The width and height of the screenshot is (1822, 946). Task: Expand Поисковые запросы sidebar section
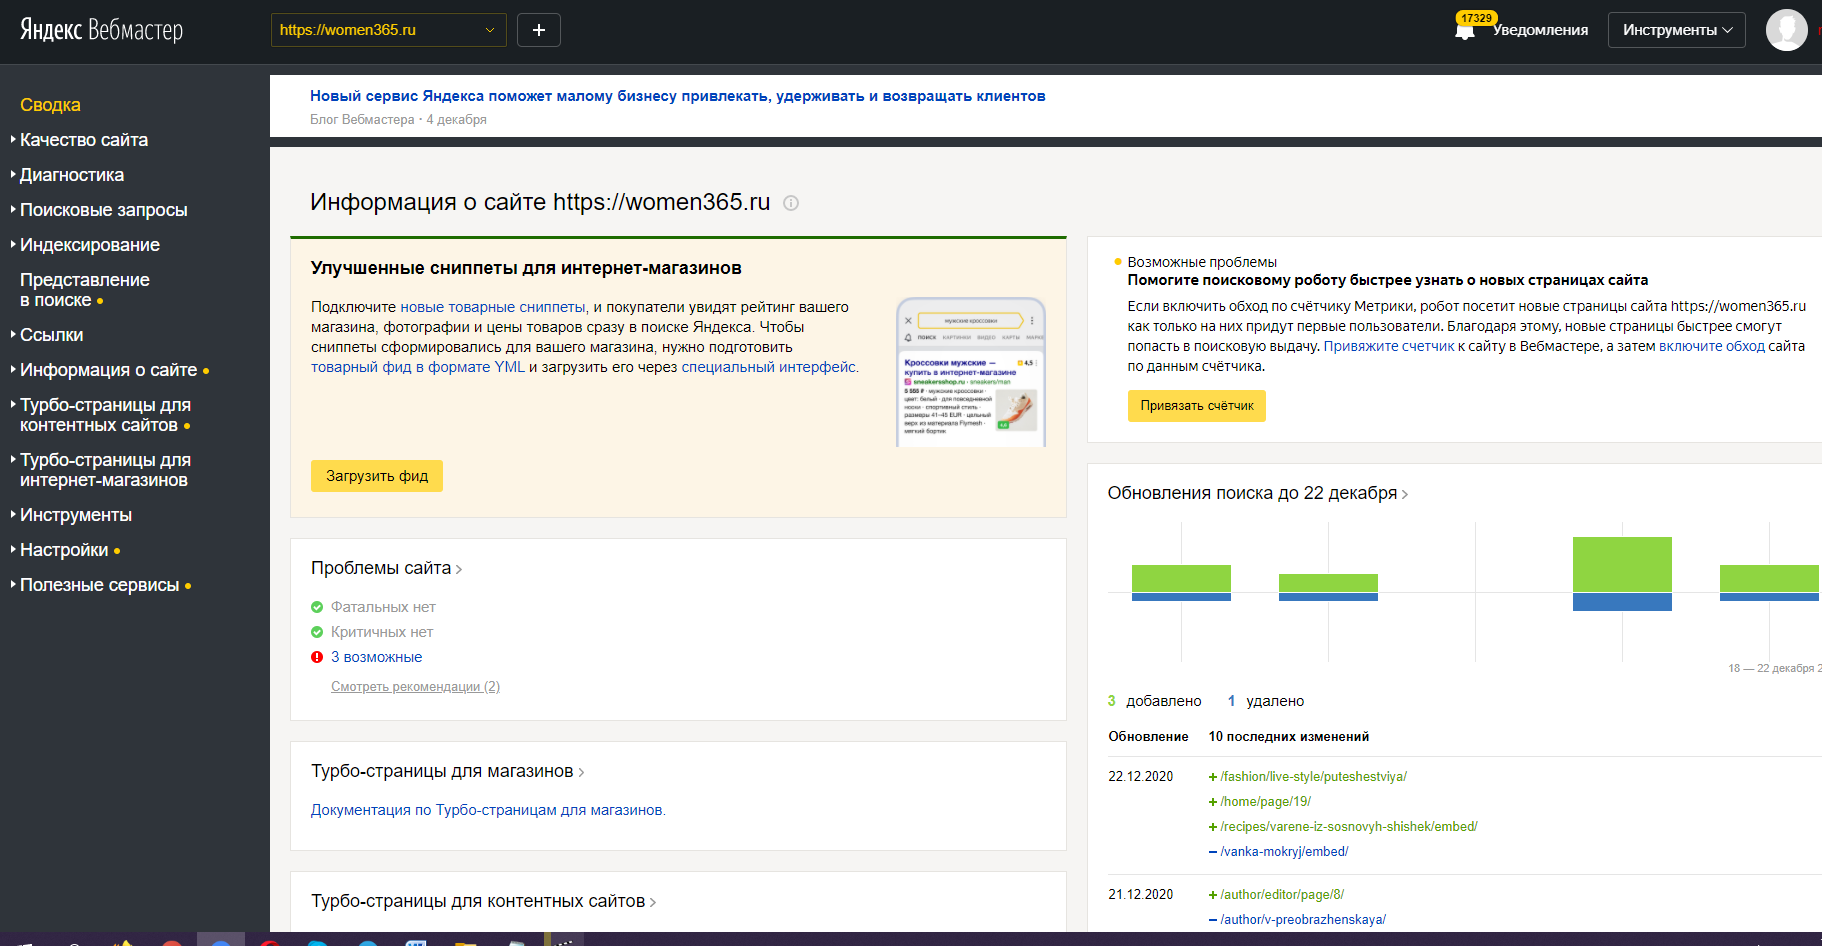tap(104, 210)
